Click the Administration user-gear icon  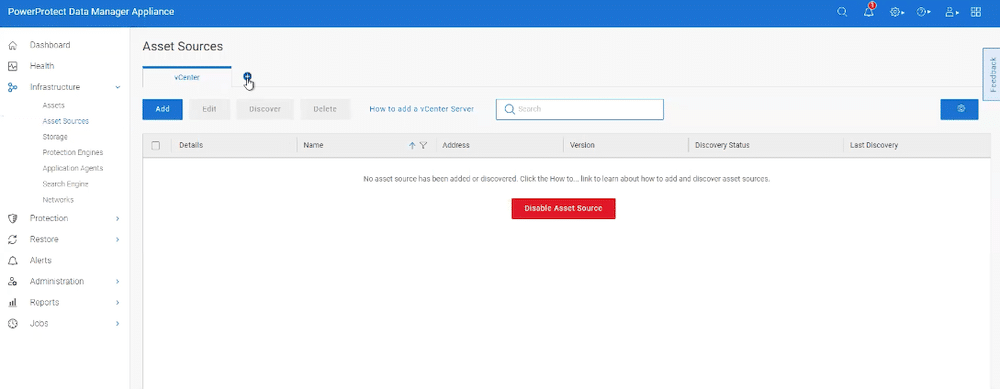click(12, 282)
